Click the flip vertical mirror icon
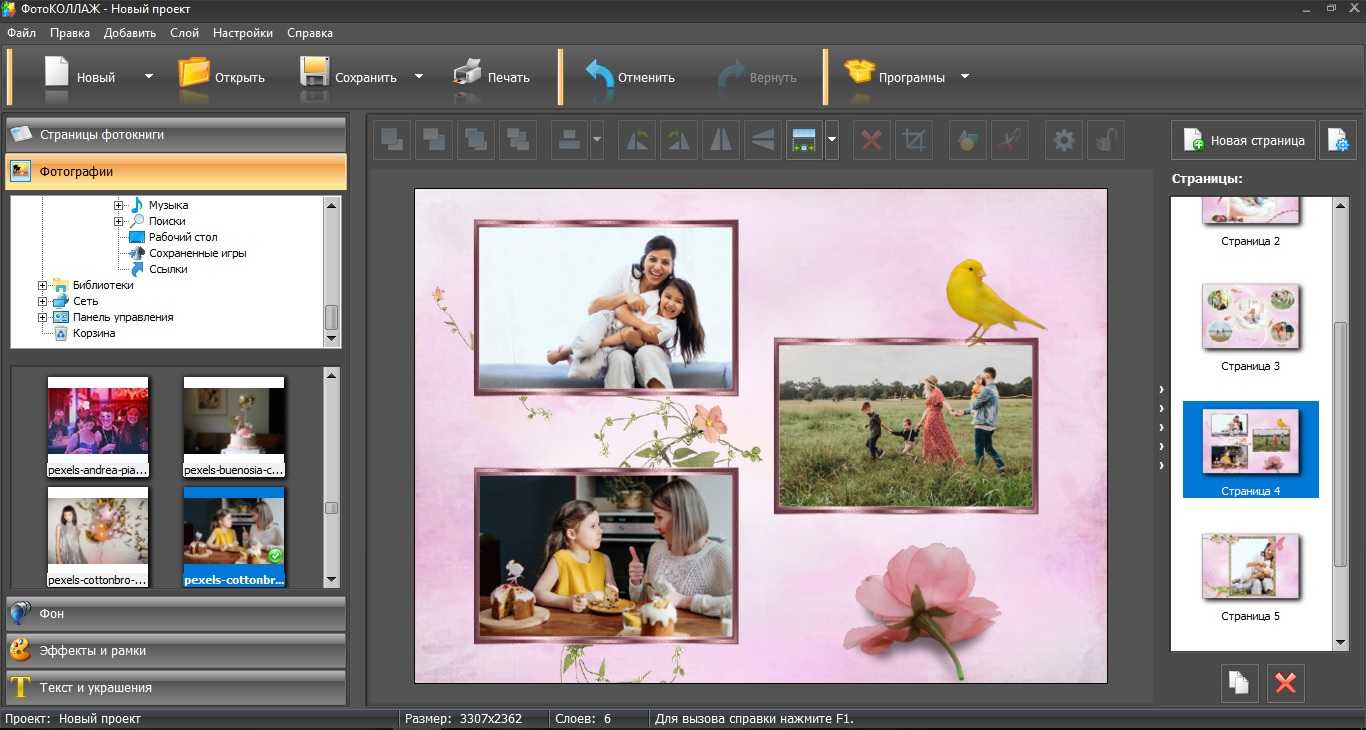1366x730 pixels. 762,141
